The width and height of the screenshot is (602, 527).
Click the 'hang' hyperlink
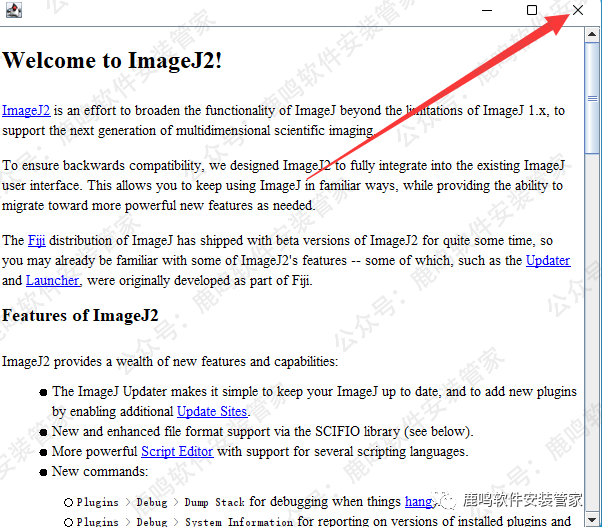click(418, 502)
